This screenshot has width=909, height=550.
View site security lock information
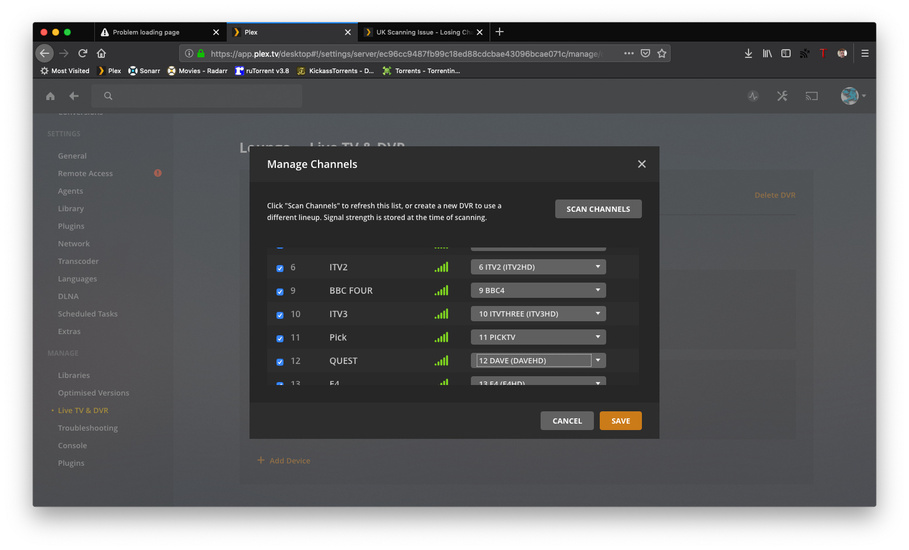tap(201, 53)
